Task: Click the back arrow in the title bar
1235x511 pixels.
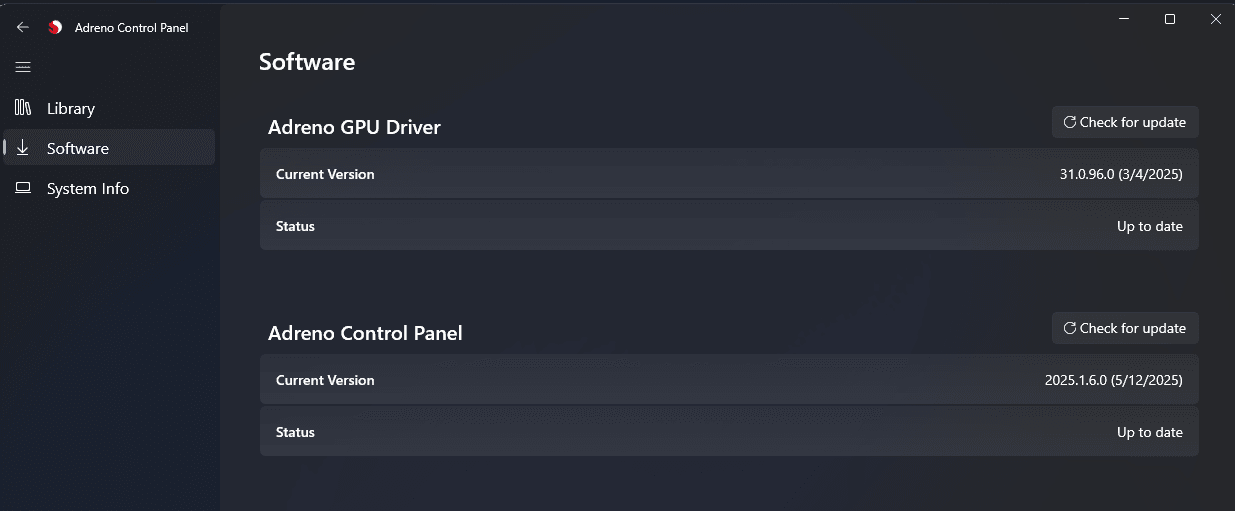Action: 23,27
